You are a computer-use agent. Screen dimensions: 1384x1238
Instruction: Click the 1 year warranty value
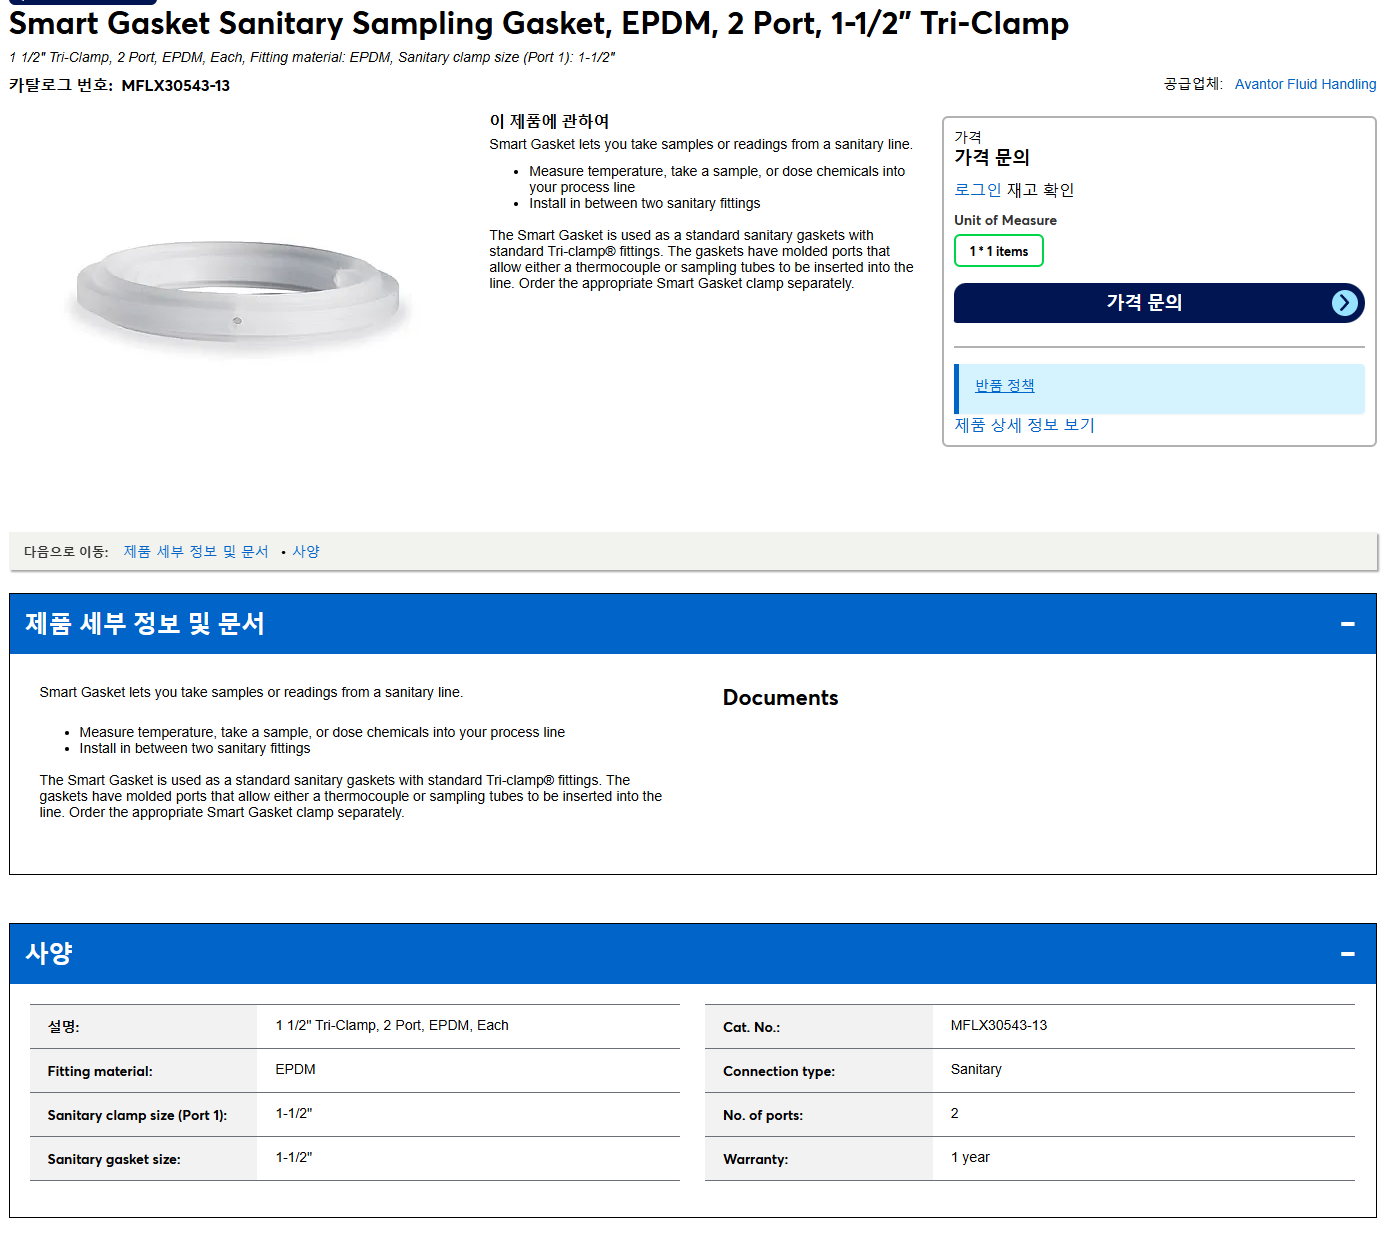tap(969, 1157)
